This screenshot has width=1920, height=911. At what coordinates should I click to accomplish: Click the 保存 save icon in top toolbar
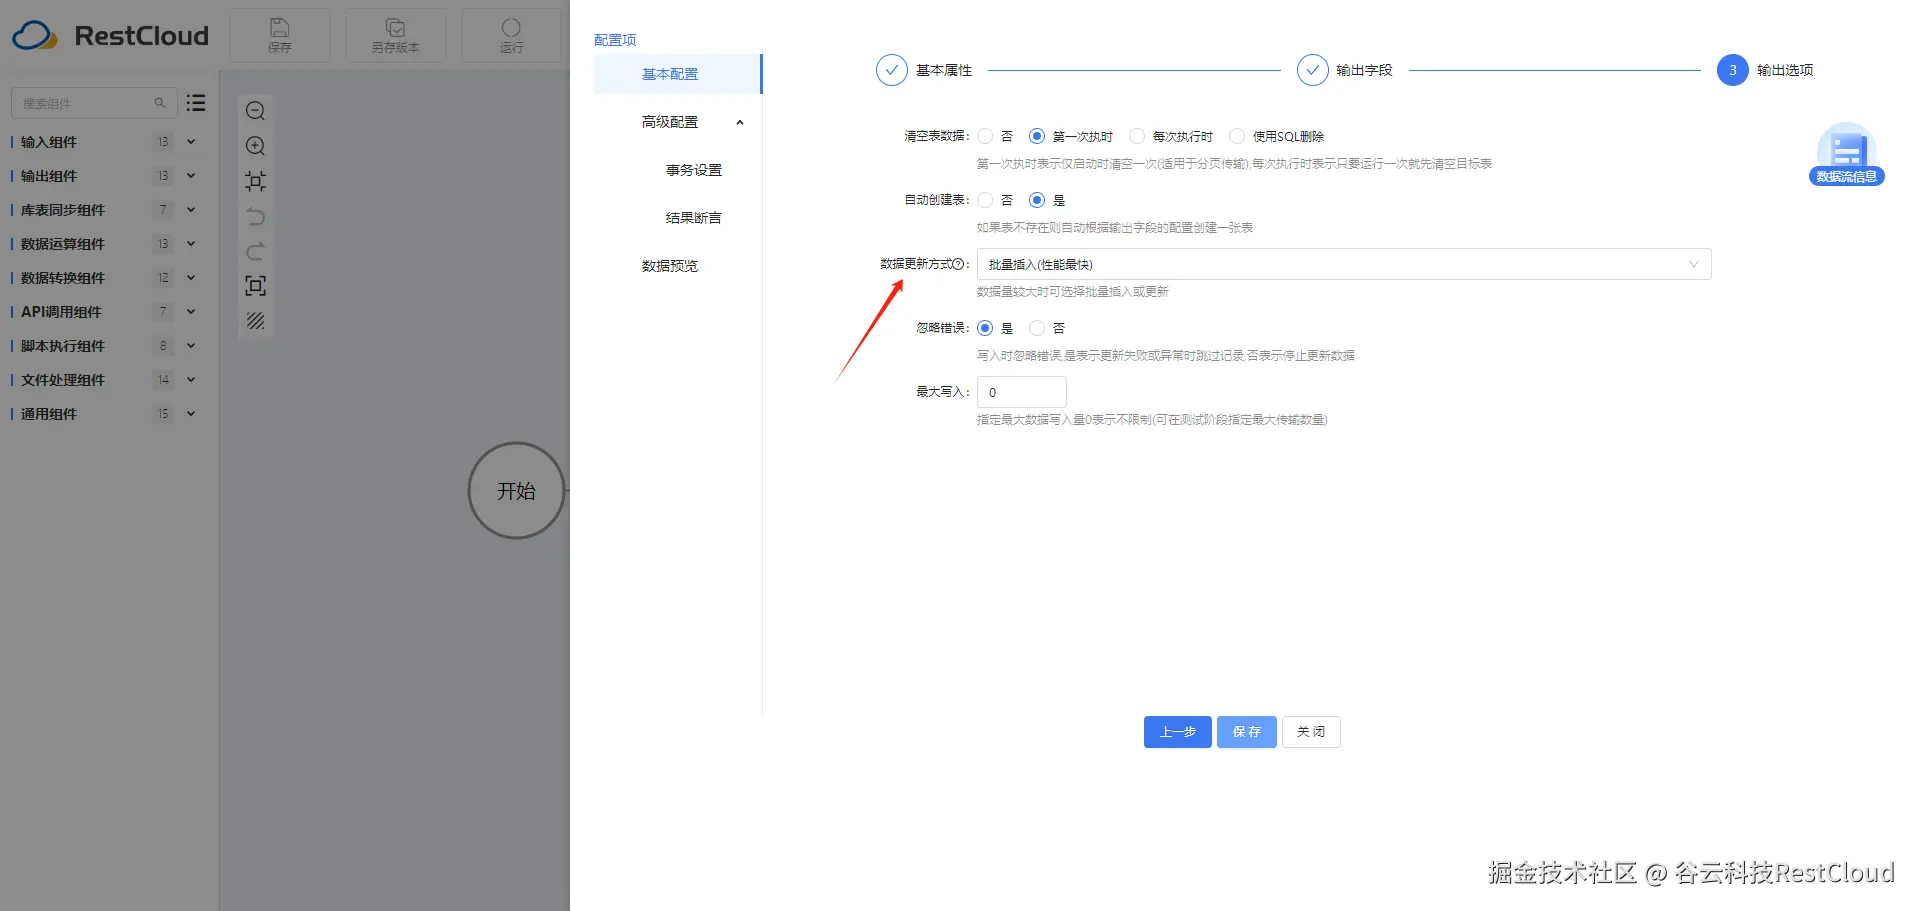[x=280, y=28]
